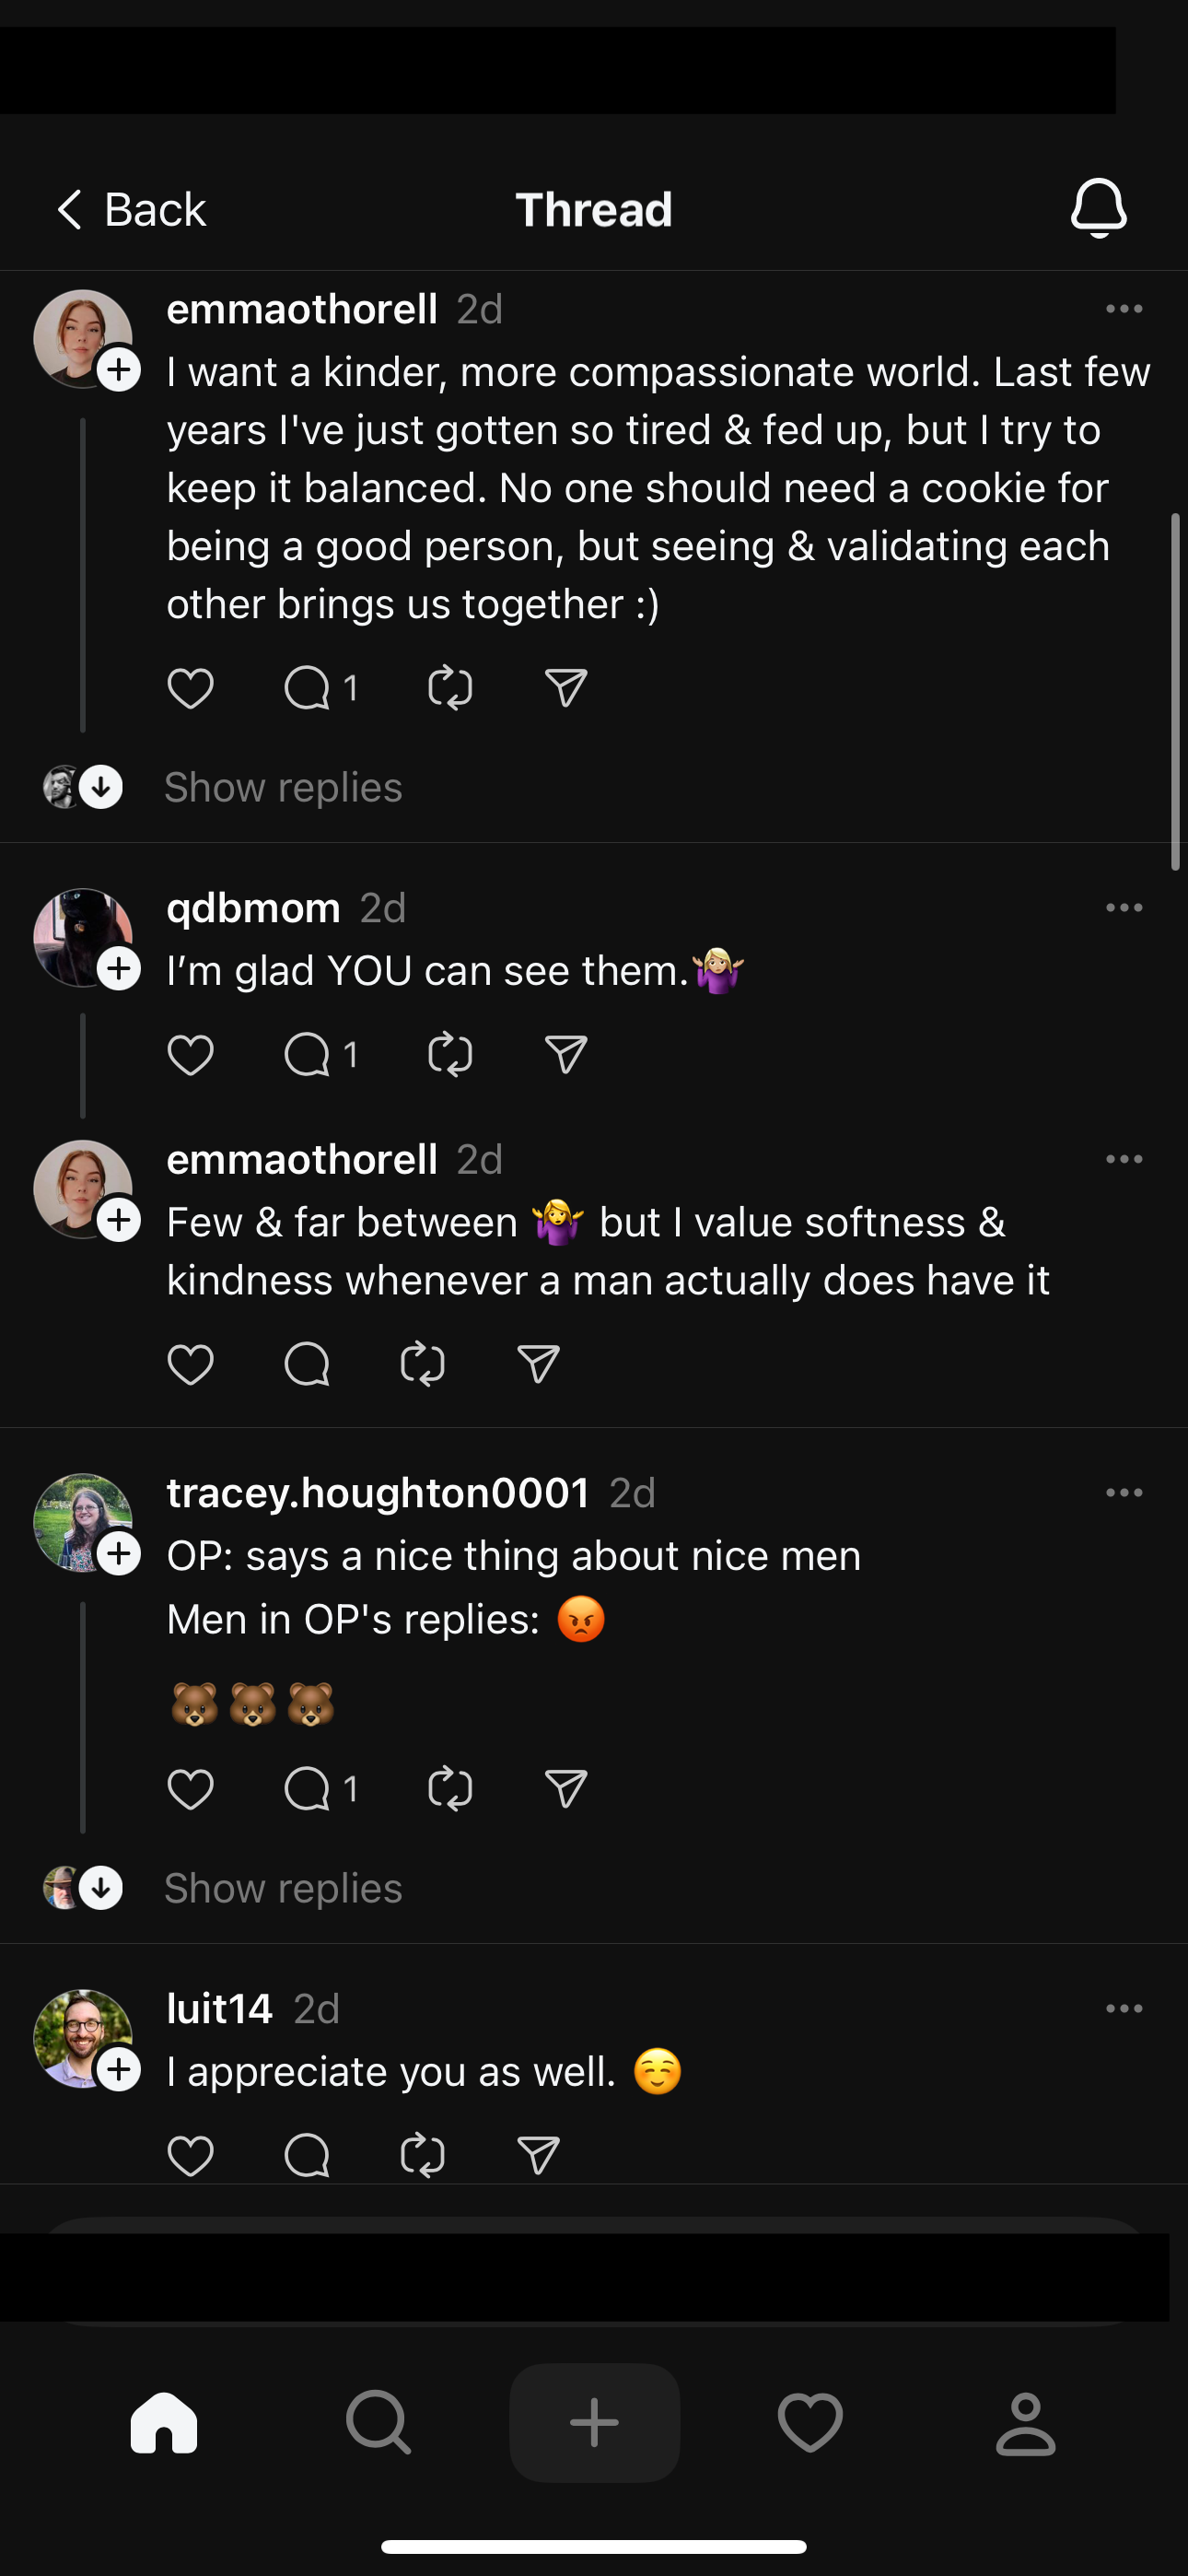Switch to the Search tab

point(378,2422)
